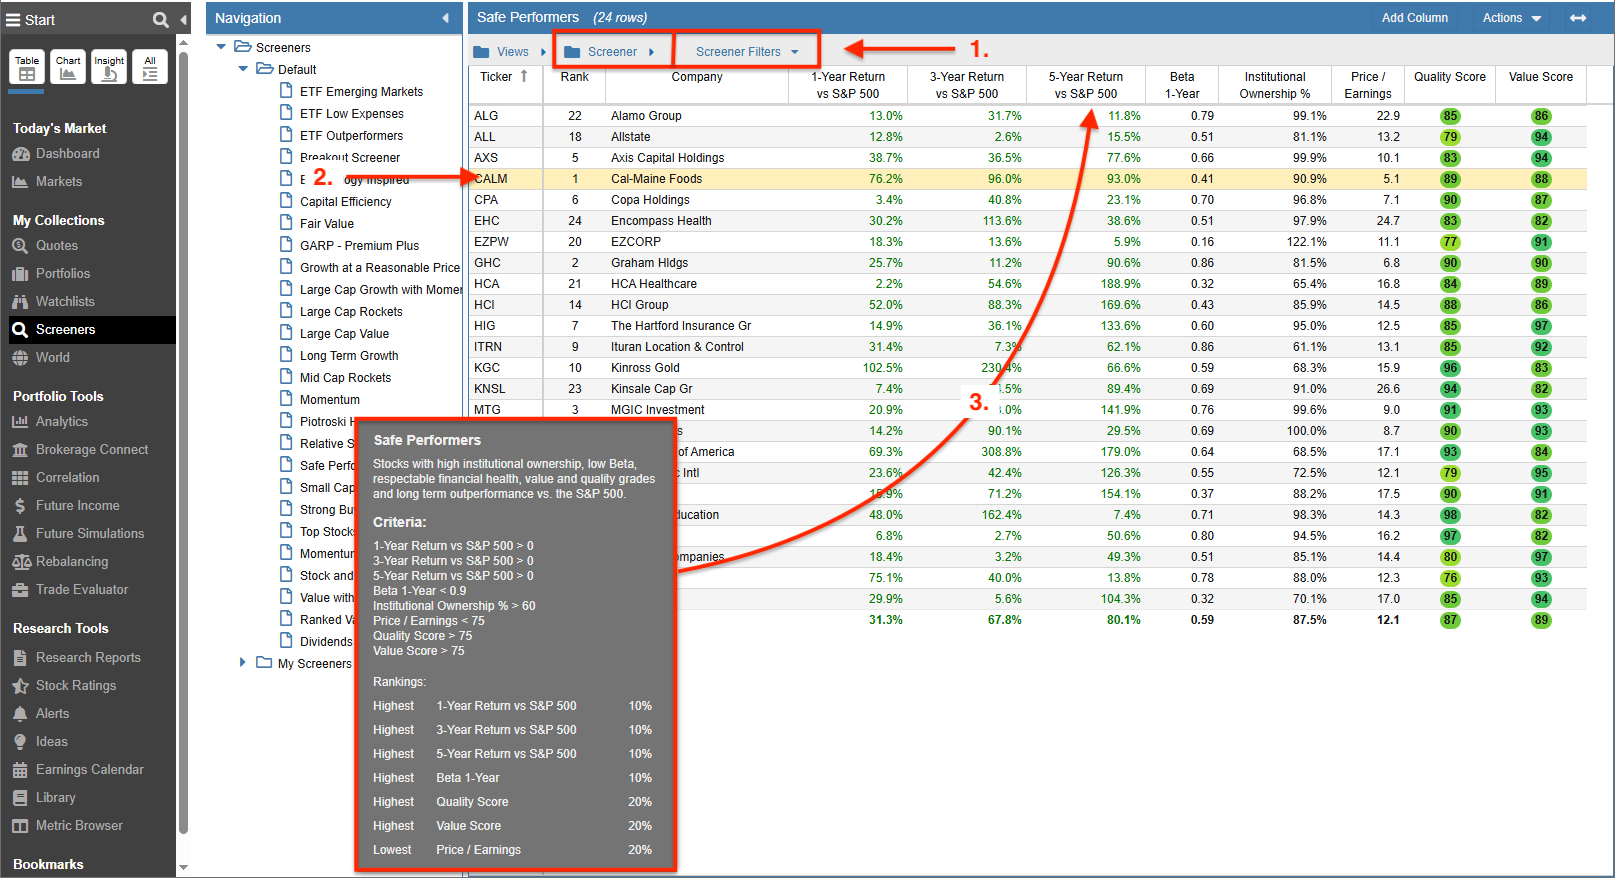Screen dimensions: 1619x883
Task: Collapse the Start sidebar arrow
Action: click(184, 20)
